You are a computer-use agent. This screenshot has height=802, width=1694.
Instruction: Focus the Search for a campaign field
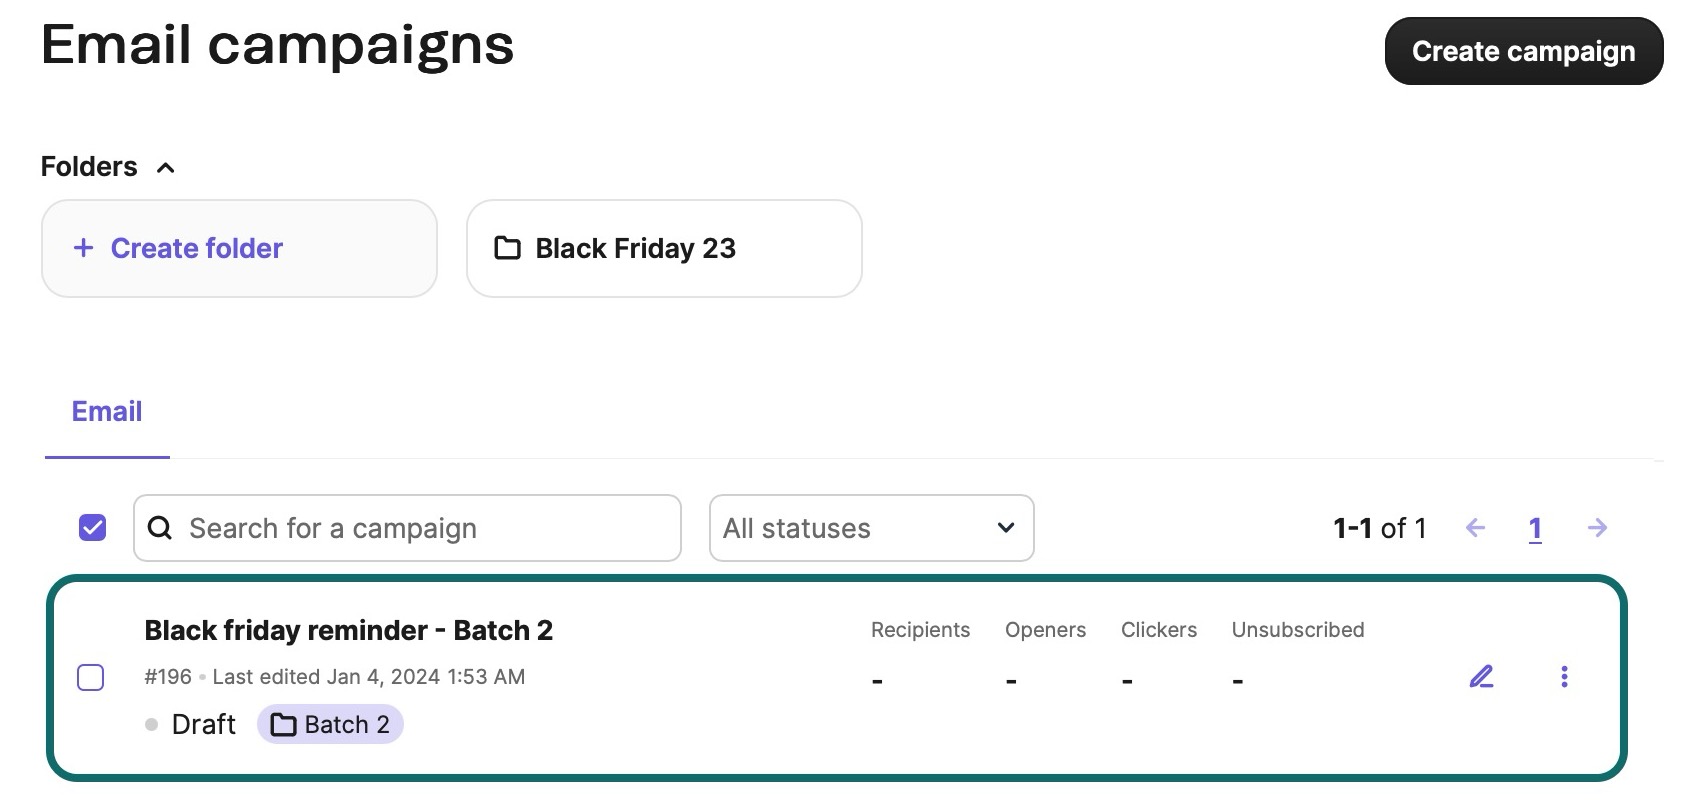coord(420,528)
